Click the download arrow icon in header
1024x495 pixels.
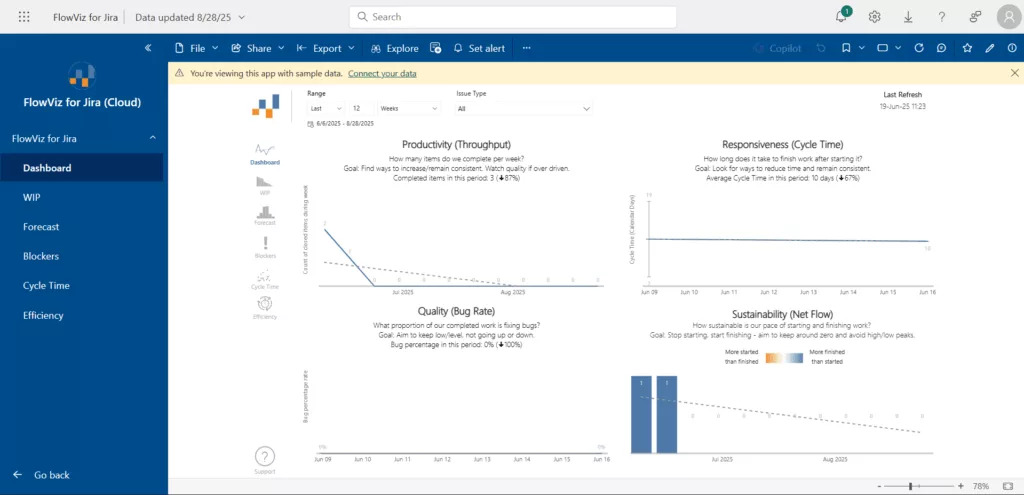pyautogui.click(x=908, y=17)
